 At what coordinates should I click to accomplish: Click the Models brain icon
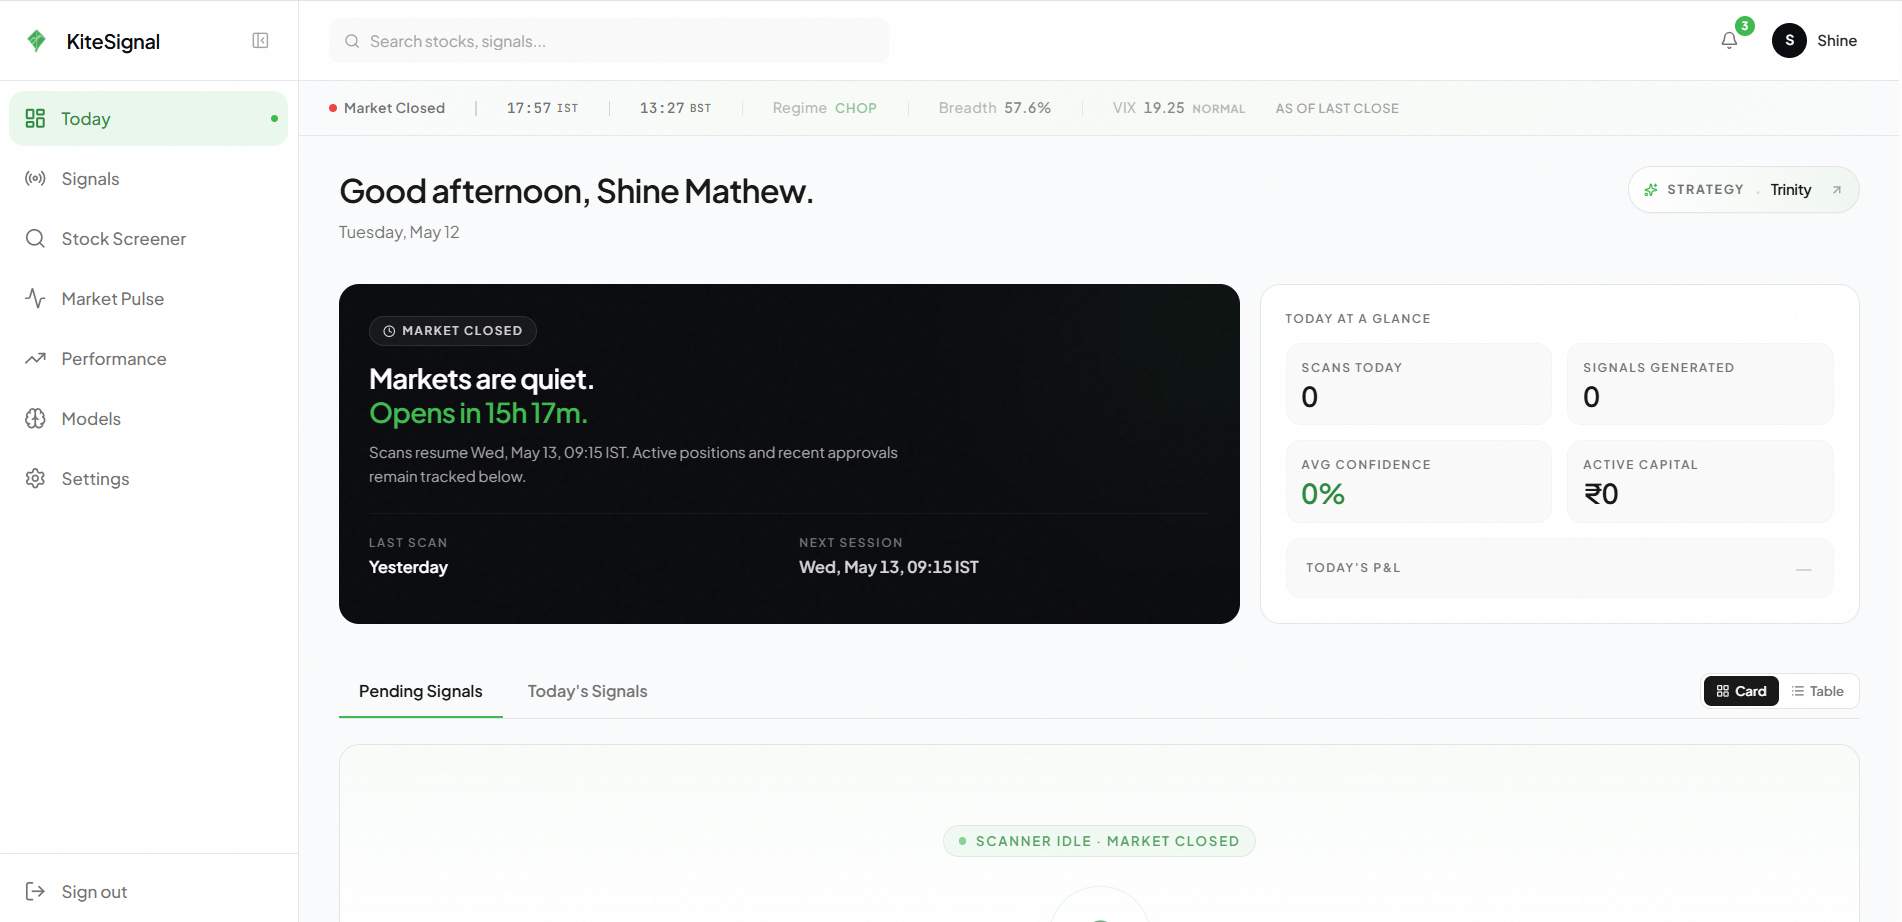(35, 419)
